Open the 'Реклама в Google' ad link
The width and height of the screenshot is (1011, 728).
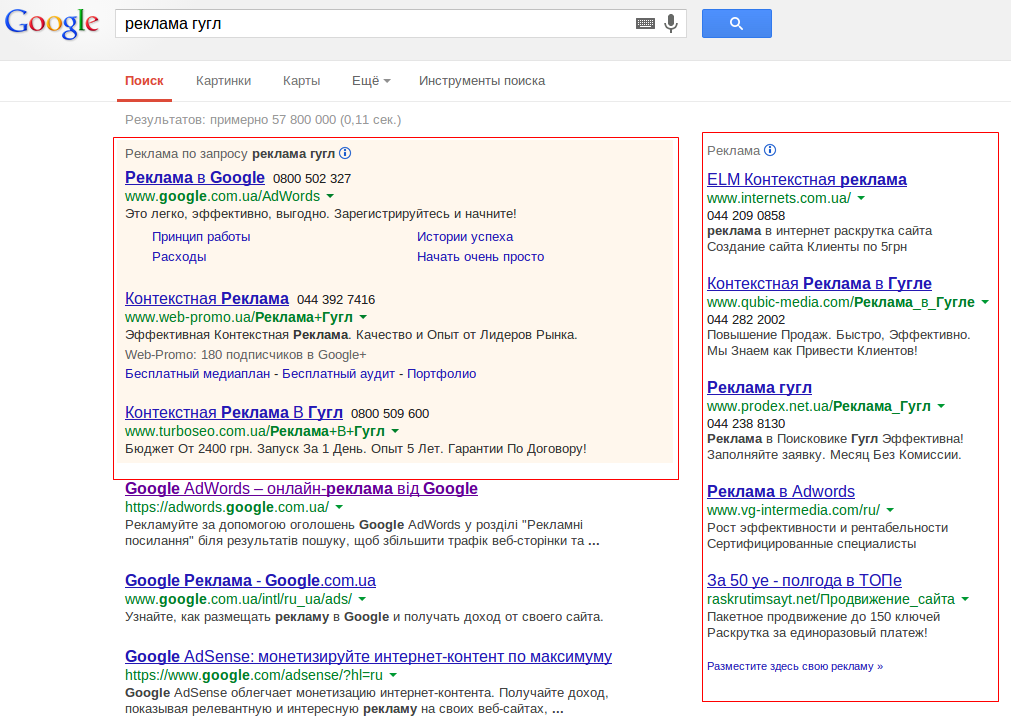click(x=195, y=177)
